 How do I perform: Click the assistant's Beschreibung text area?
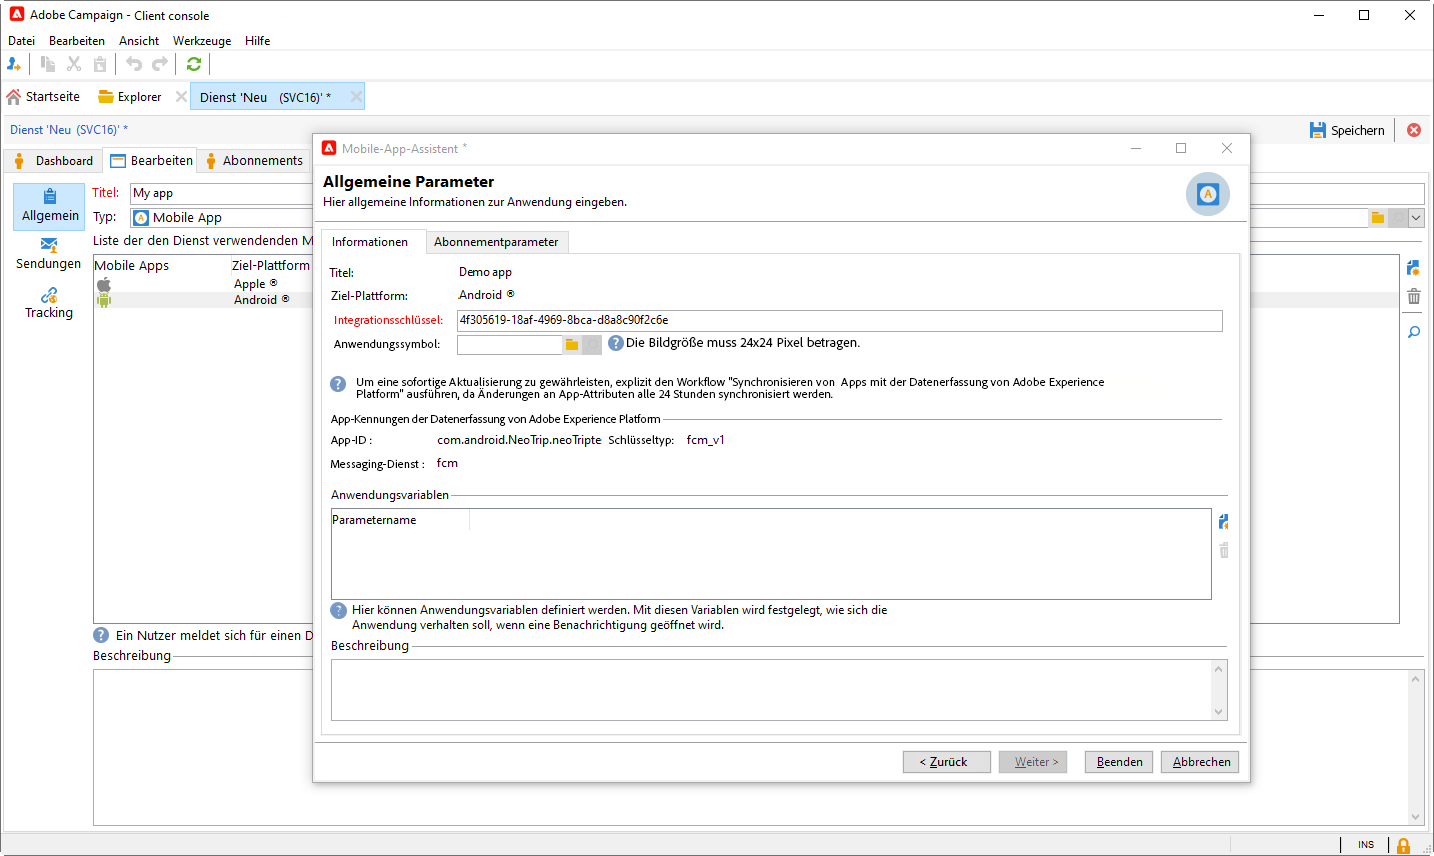click(771, 690)
